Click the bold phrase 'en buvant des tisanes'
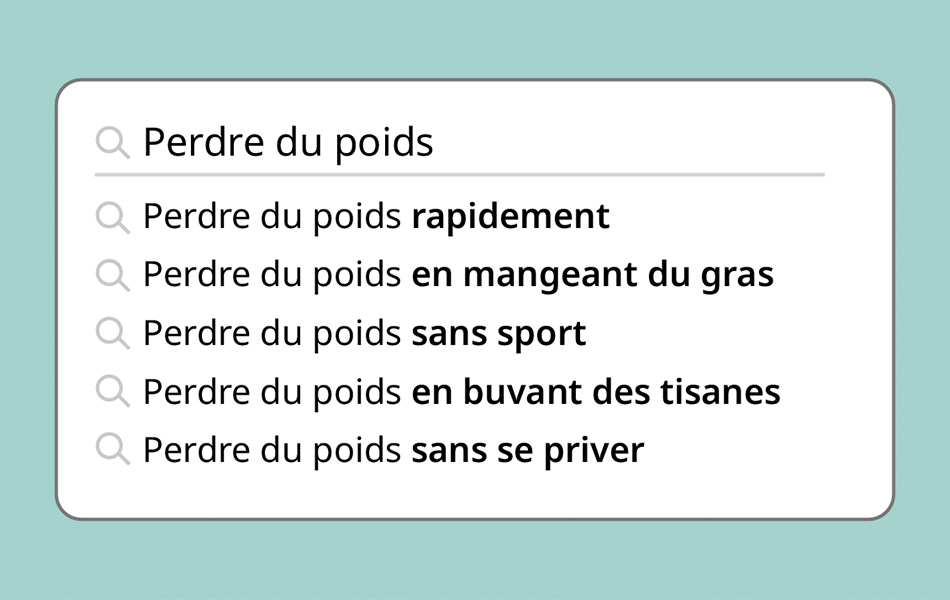The height and width of the screenshot is (600, 950). (596, 392)
